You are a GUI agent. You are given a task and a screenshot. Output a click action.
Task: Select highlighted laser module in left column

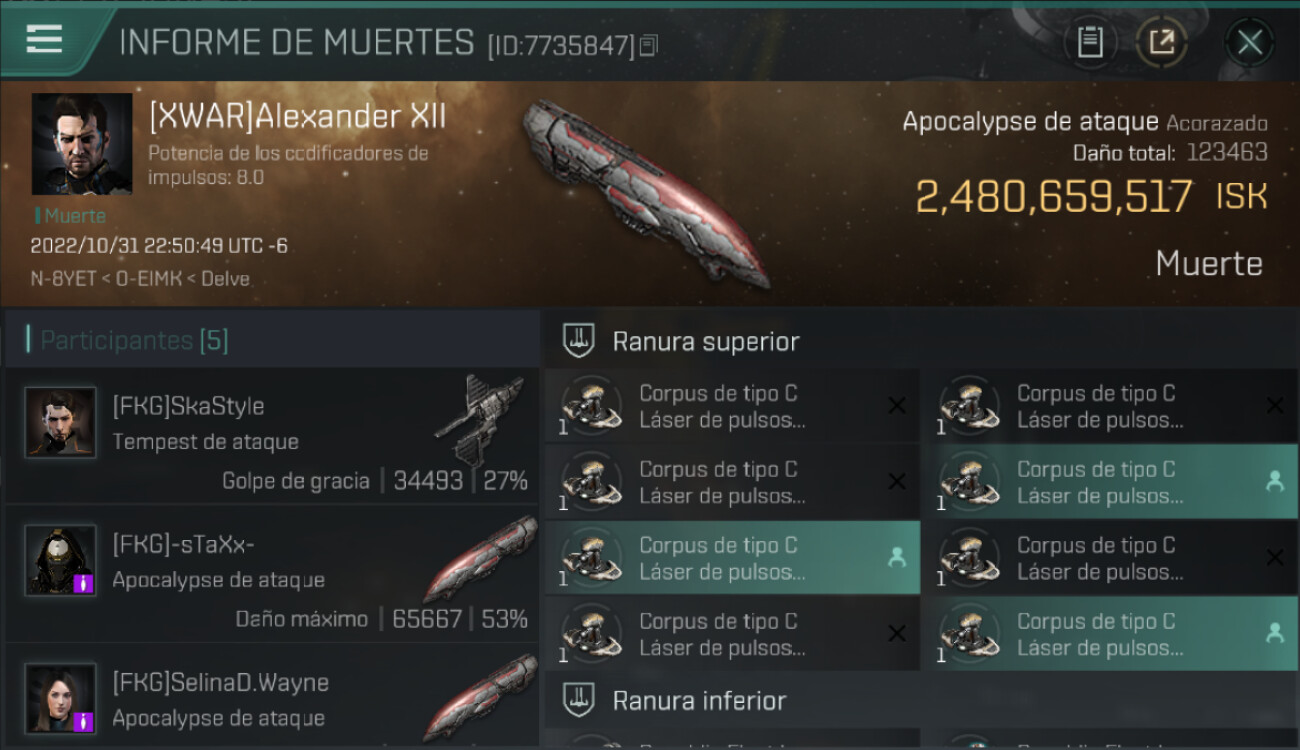pos(732,558)
